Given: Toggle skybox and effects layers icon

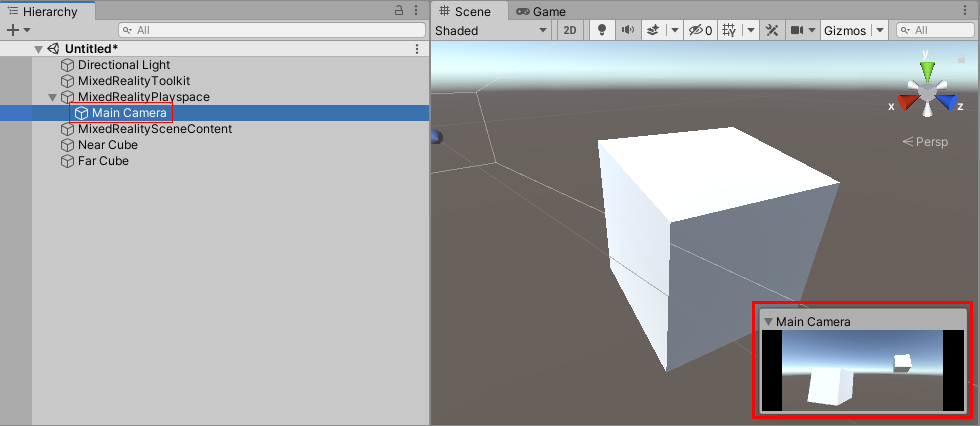Looking at the screenshot, I should [x=653, y=30].
